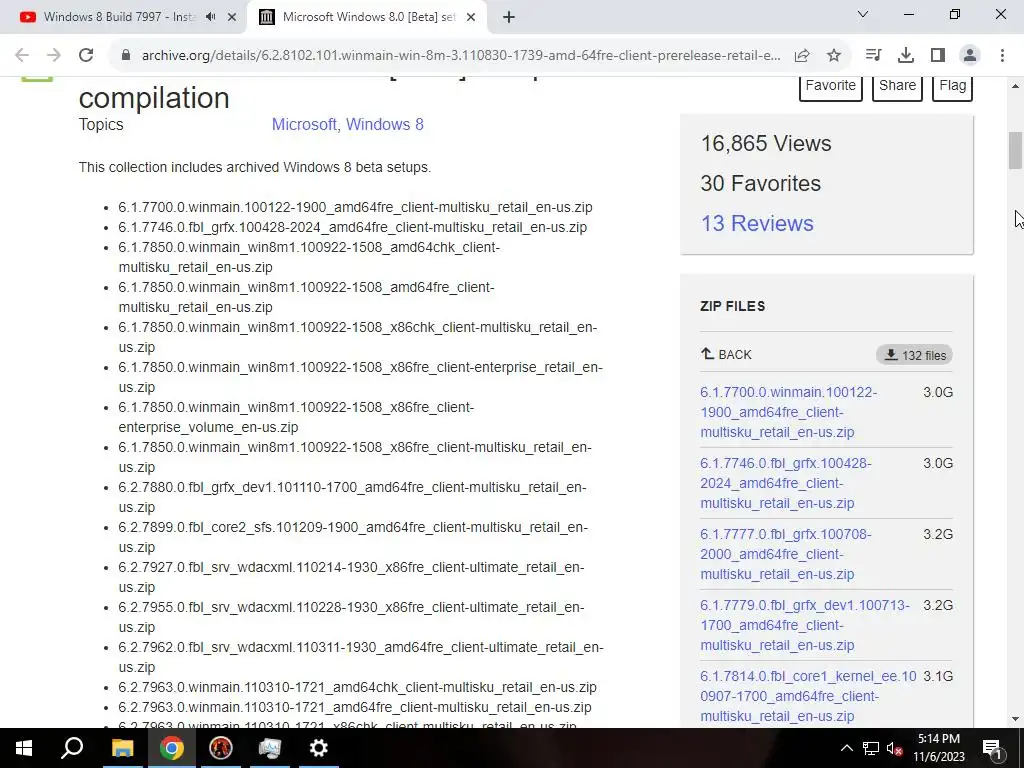Share this page from address bar
This screenshot has width=1024, height=768.
802,56
